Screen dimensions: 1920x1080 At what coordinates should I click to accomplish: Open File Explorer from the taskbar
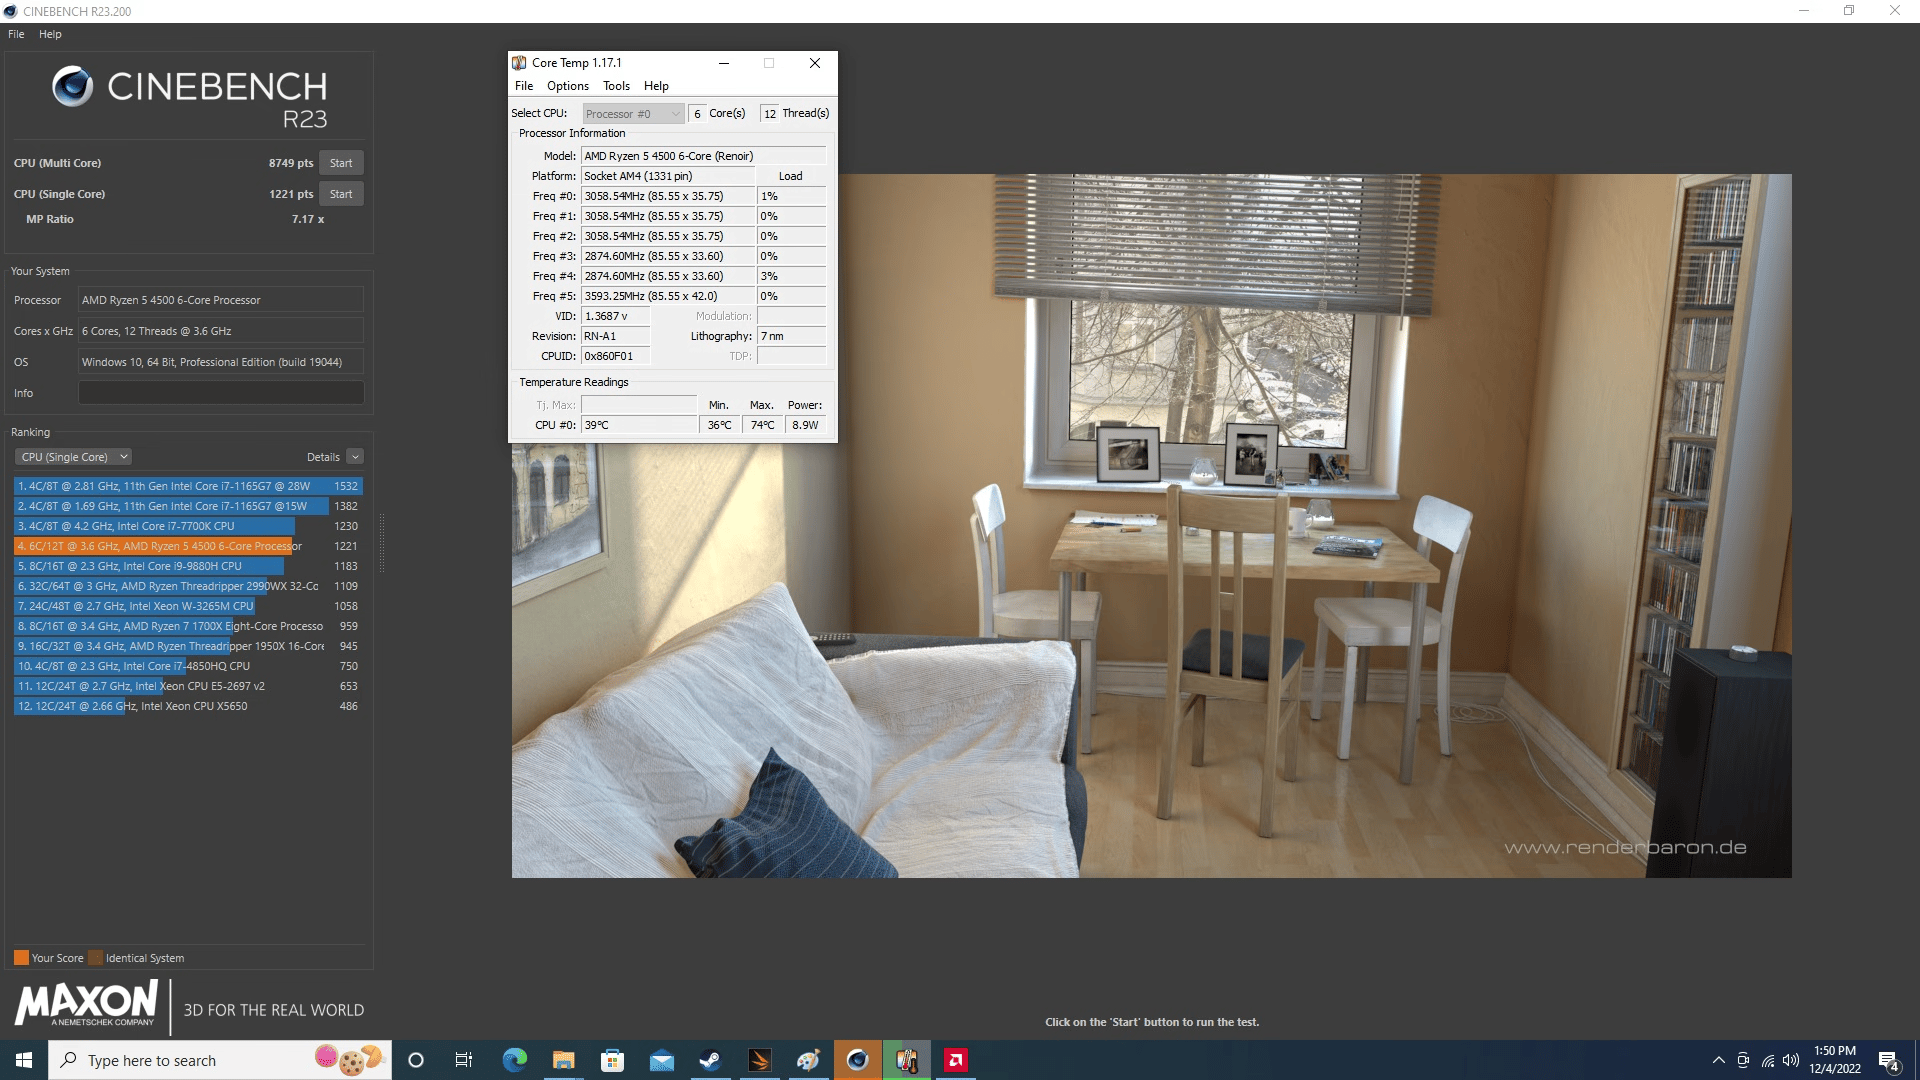(564, 1060)
